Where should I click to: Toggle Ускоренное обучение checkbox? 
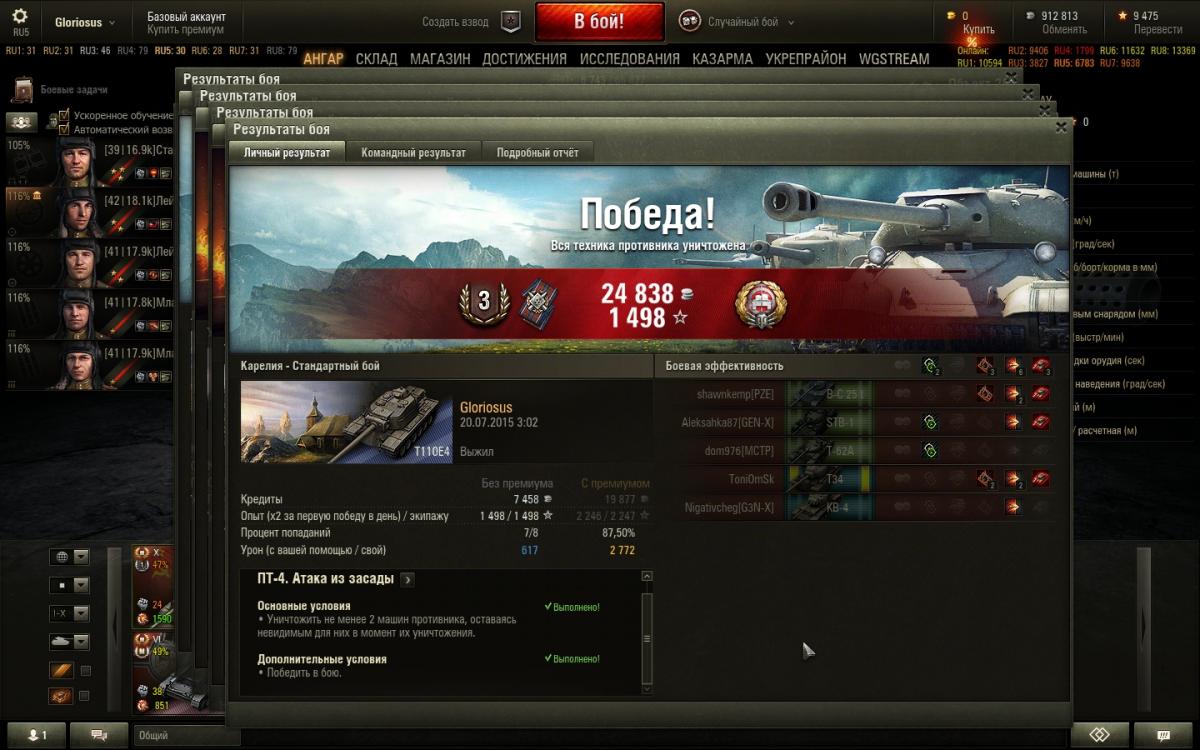(x=64, y=116)
